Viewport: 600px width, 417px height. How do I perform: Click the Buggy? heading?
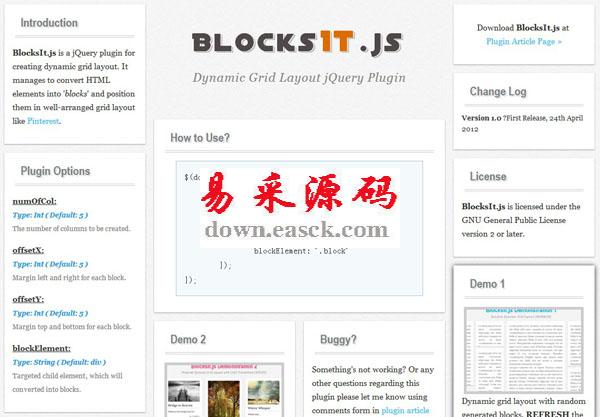[338, 340]
